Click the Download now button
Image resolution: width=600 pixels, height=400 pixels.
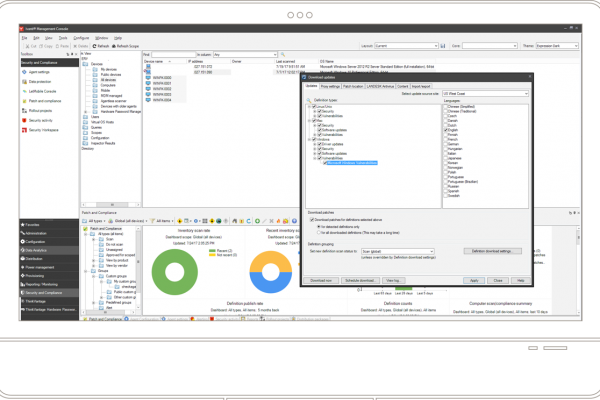point(321,281)
